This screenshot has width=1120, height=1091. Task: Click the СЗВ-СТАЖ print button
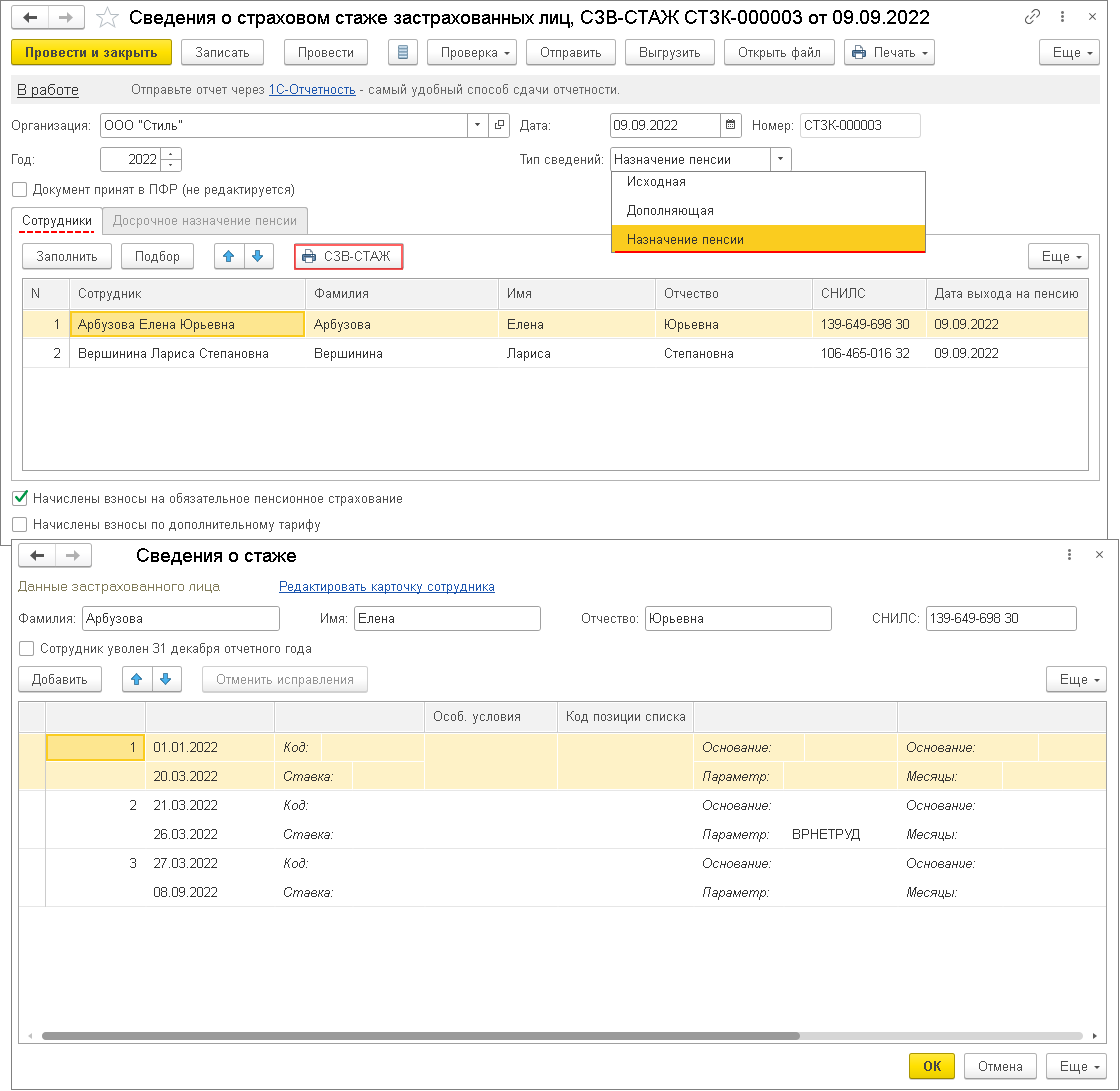tap(348, 257)
